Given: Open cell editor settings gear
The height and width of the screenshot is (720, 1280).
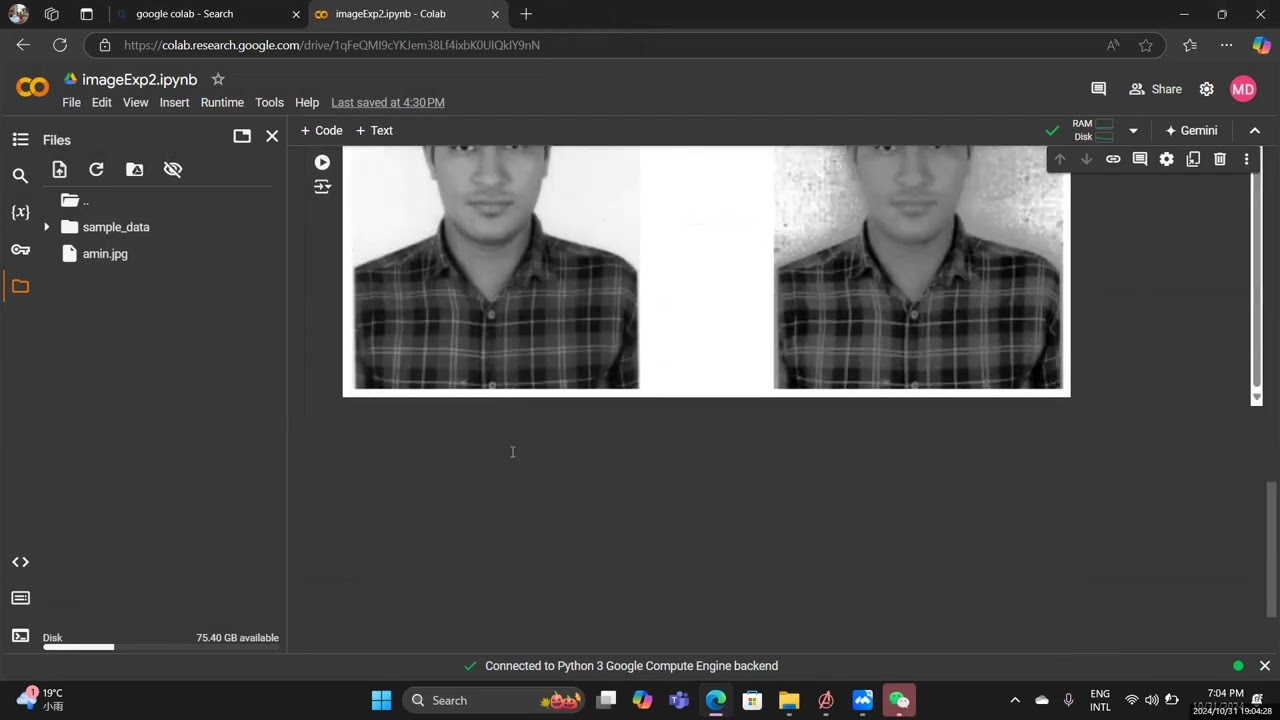Looking at the screenshot, I should (x=1166, y=159).
